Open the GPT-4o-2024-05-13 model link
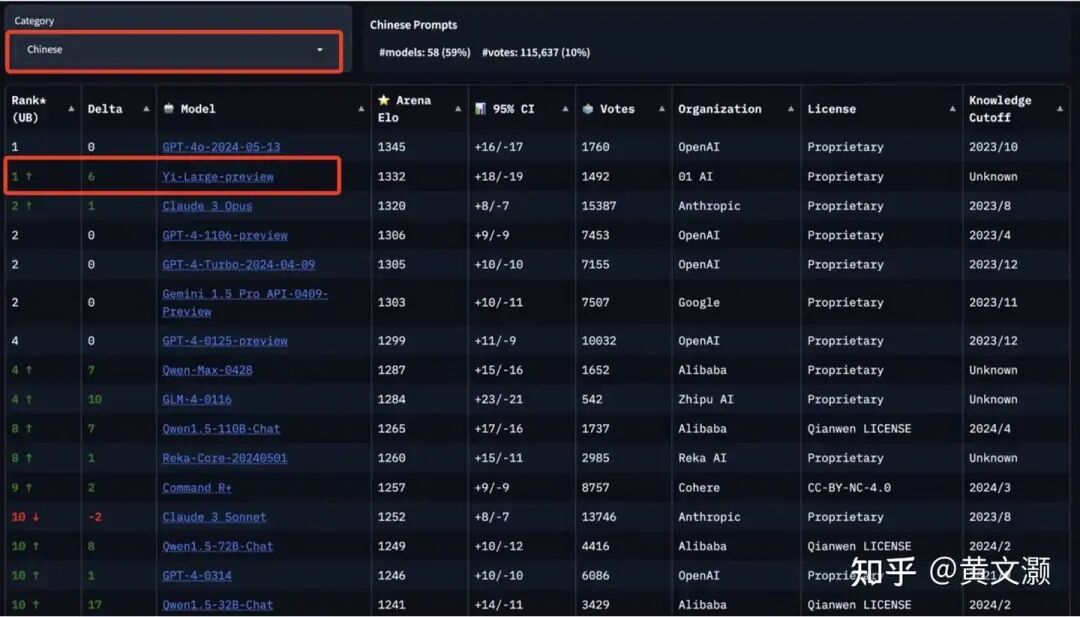 coord(221,147)
